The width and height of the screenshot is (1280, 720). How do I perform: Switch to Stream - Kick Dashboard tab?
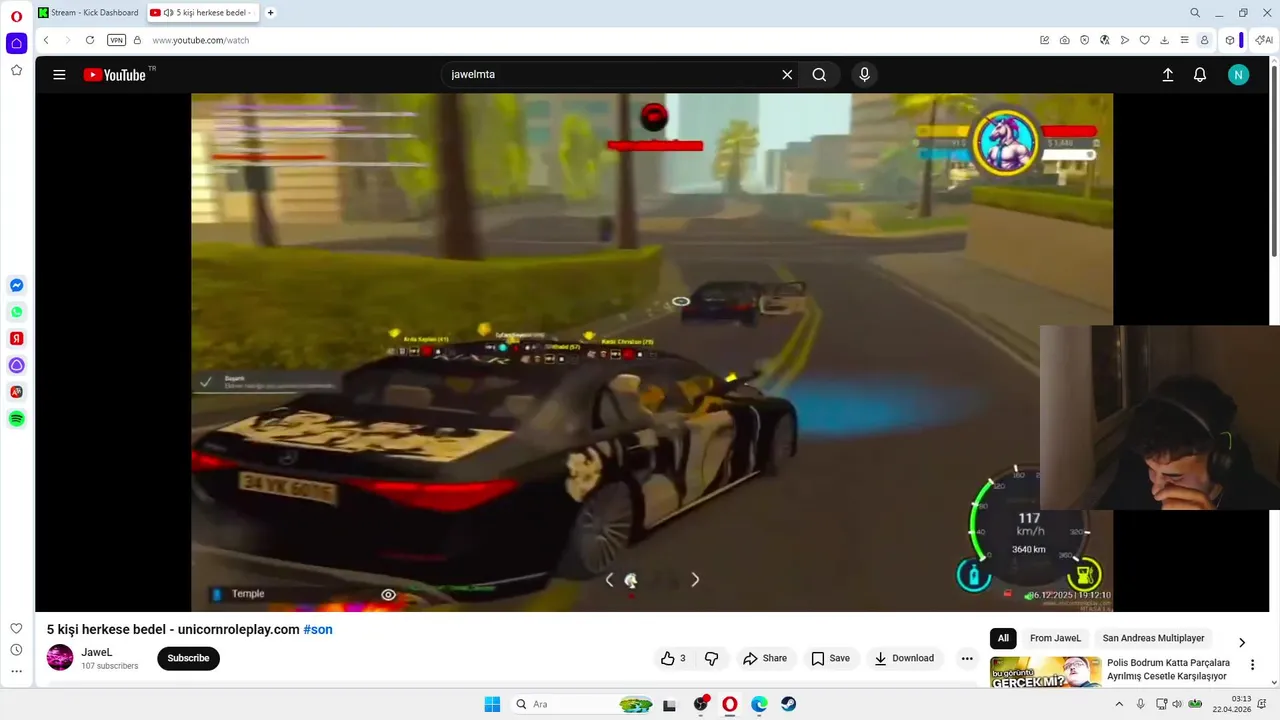(88, 12)
